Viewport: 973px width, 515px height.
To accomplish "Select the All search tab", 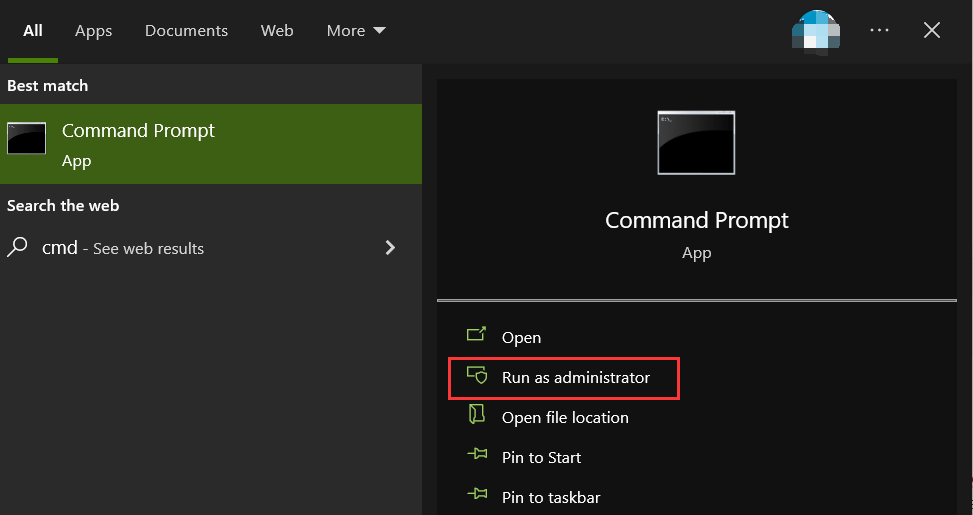I will (33, 30).
